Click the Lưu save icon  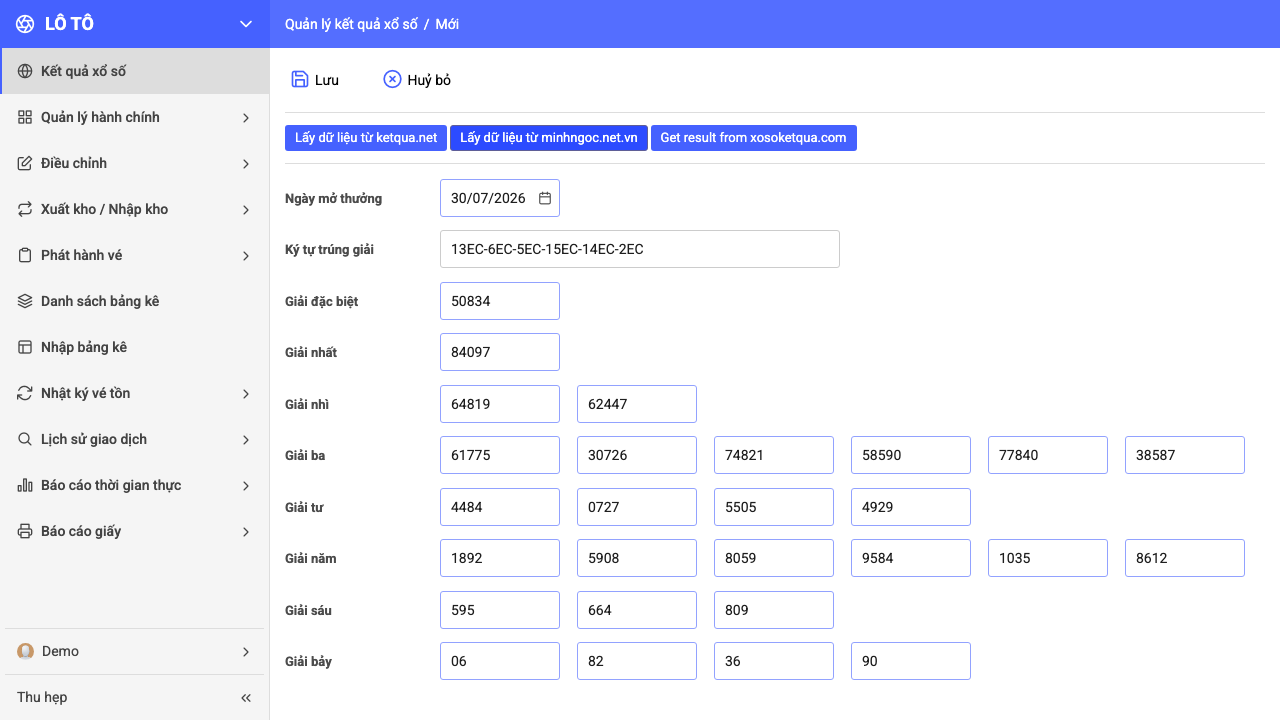click(300, 80)
